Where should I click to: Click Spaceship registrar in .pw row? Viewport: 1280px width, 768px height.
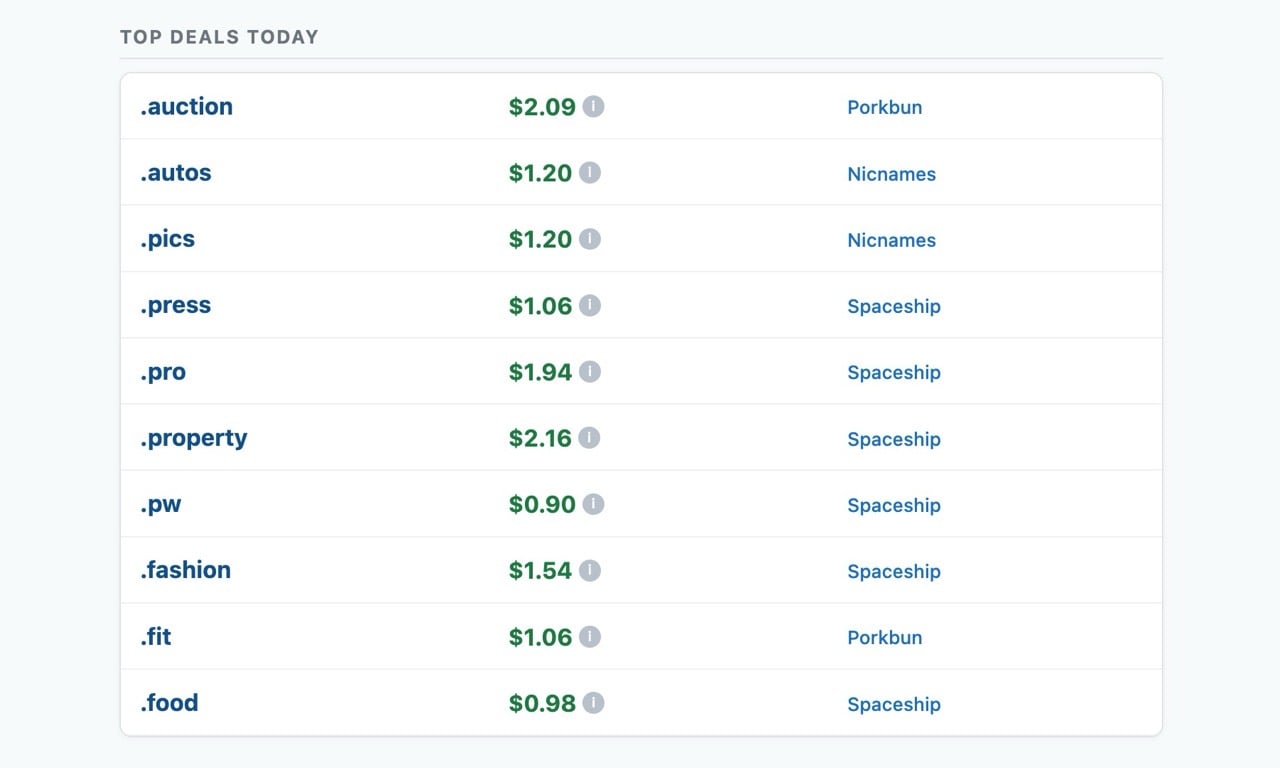pyautogui.click(x=894, y=505)
